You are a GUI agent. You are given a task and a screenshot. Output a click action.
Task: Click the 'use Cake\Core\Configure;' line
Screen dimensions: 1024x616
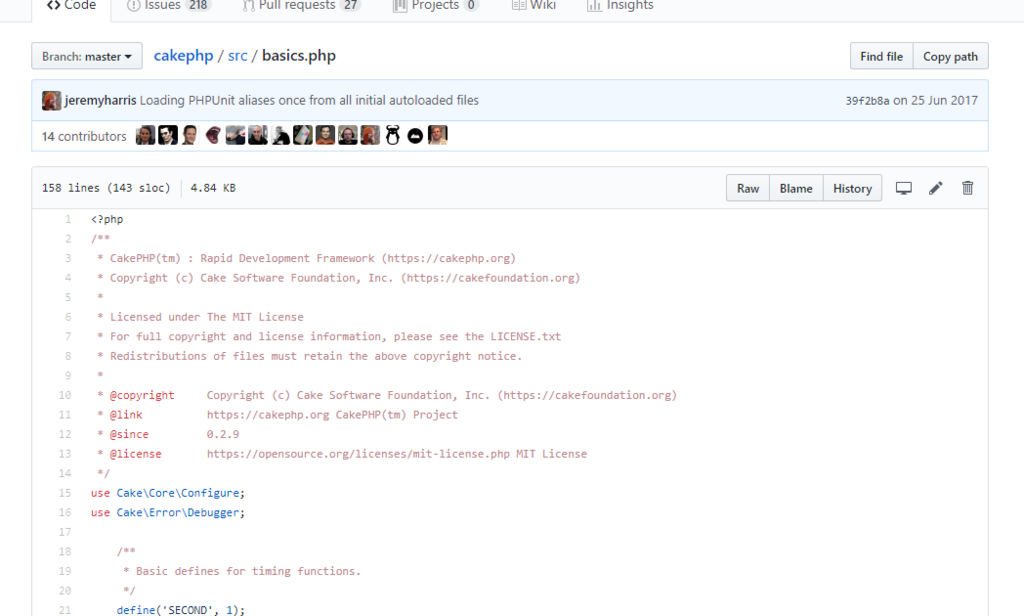coord(168,493)
